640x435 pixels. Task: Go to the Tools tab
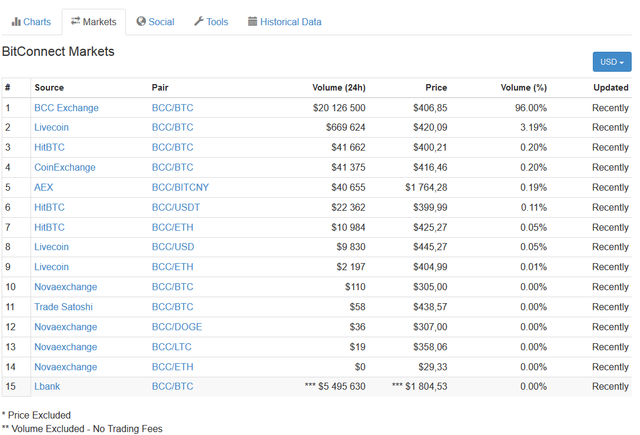pos(211,22)
